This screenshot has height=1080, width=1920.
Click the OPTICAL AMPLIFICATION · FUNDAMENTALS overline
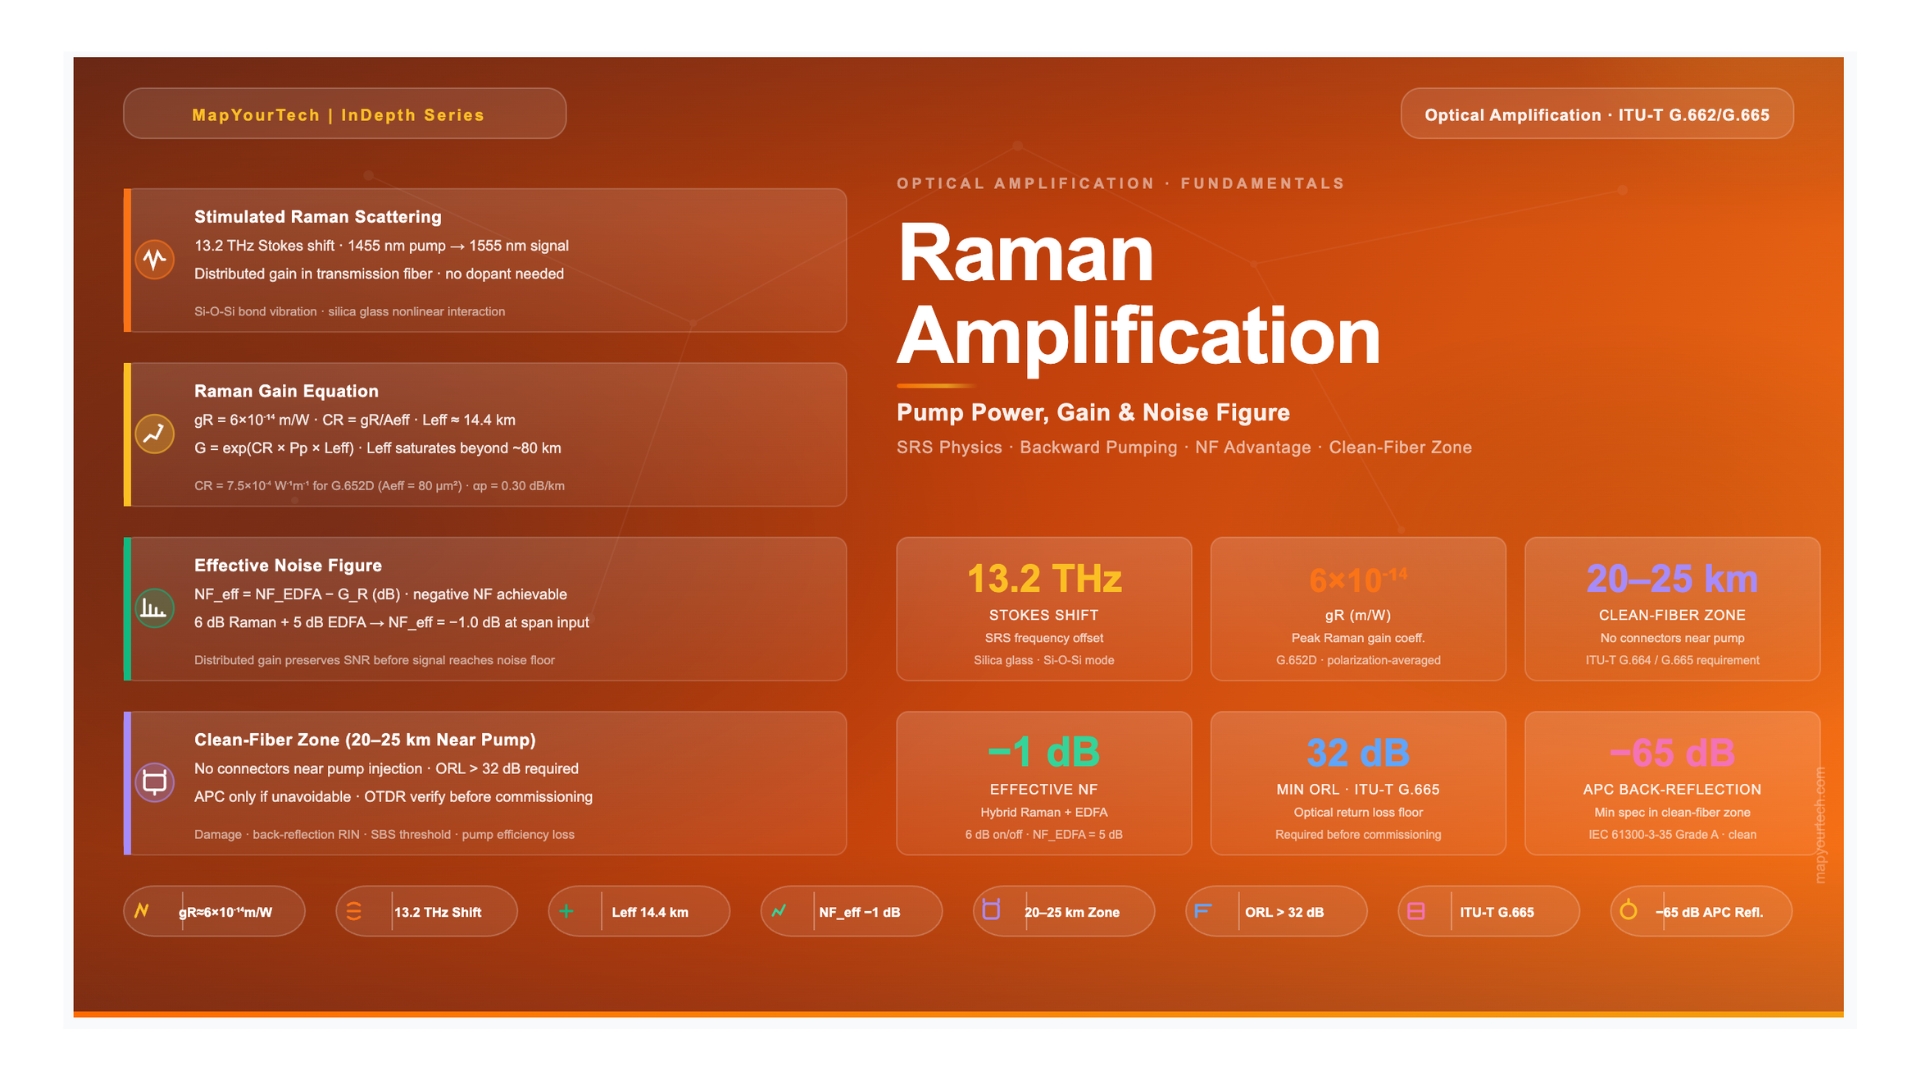tap(1121, 183)
